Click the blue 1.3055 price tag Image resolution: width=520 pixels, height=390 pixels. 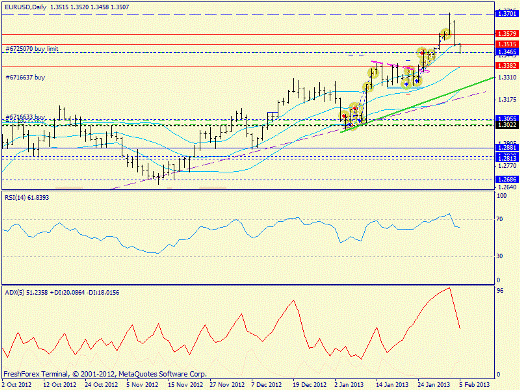tap(507, 119)
